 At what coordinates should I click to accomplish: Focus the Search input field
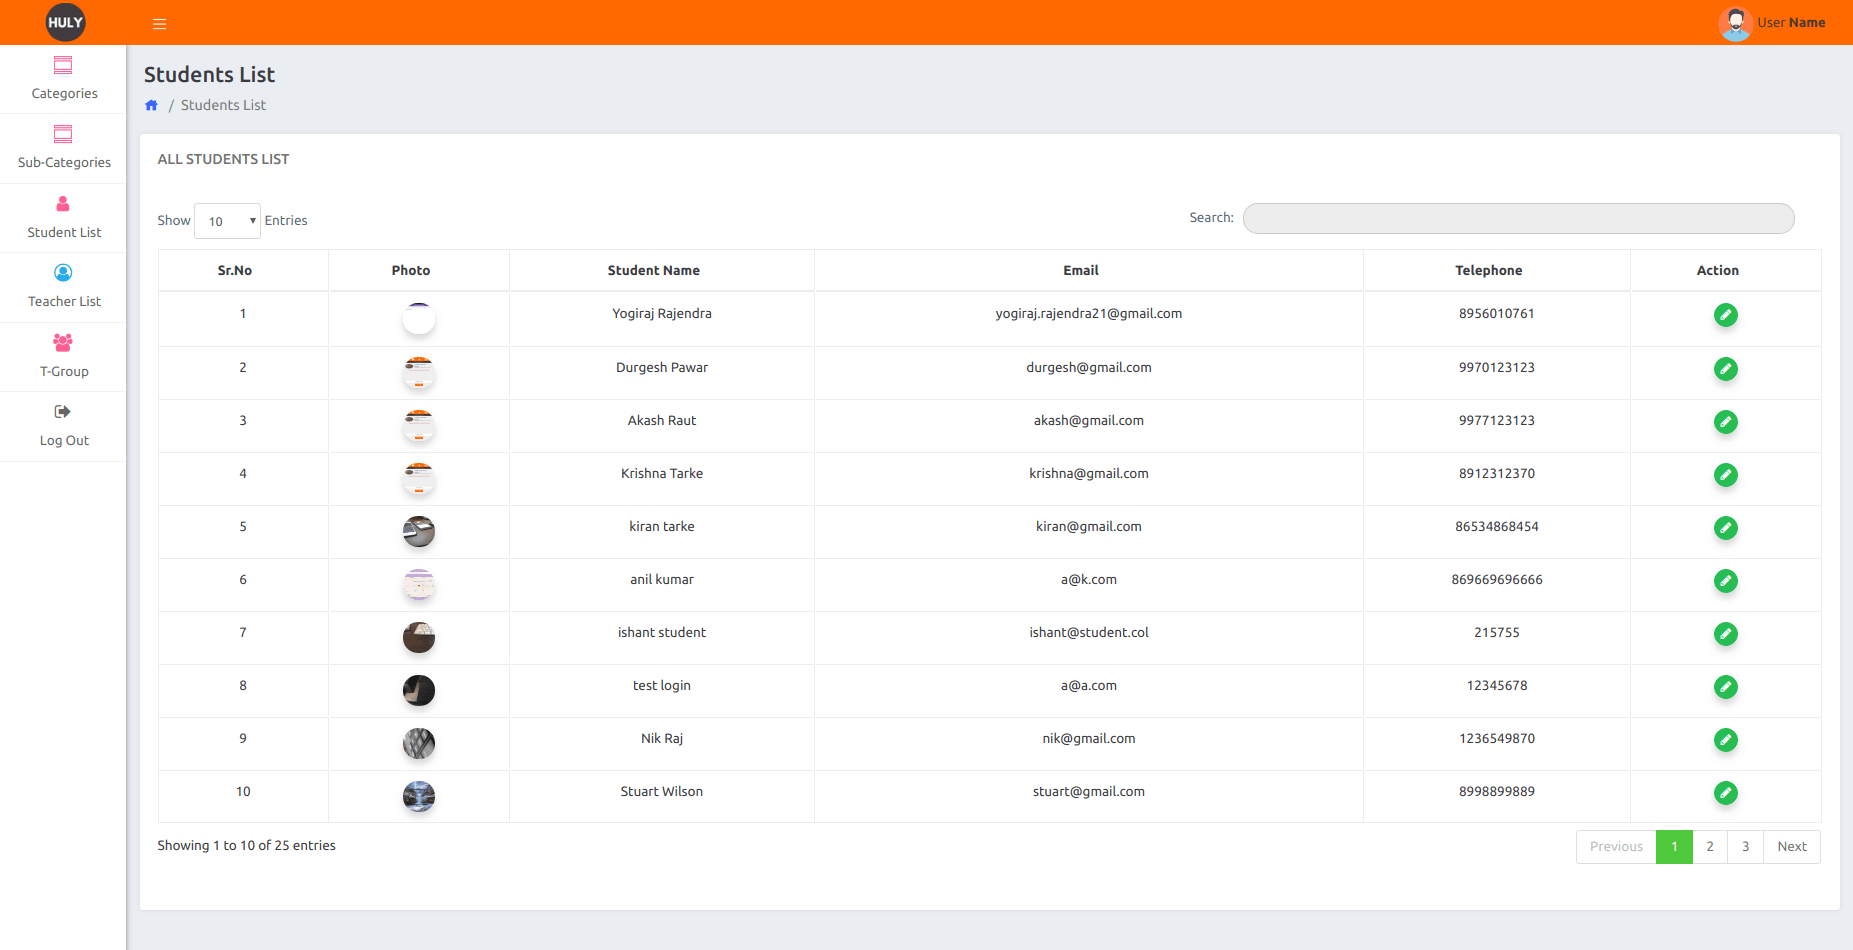point(1518,219)
